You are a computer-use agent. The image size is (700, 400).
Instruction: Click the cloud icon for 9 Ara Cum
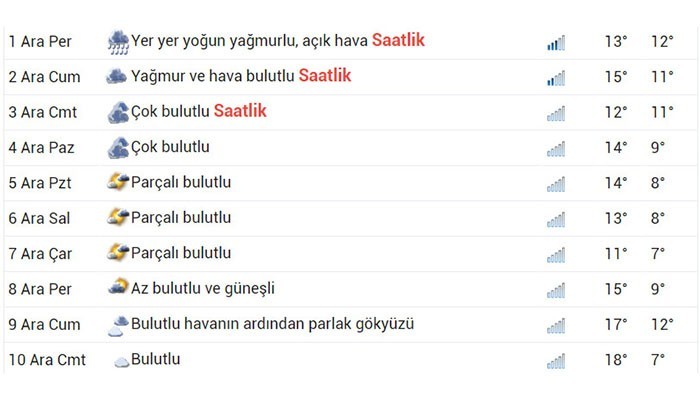[118, 326]
